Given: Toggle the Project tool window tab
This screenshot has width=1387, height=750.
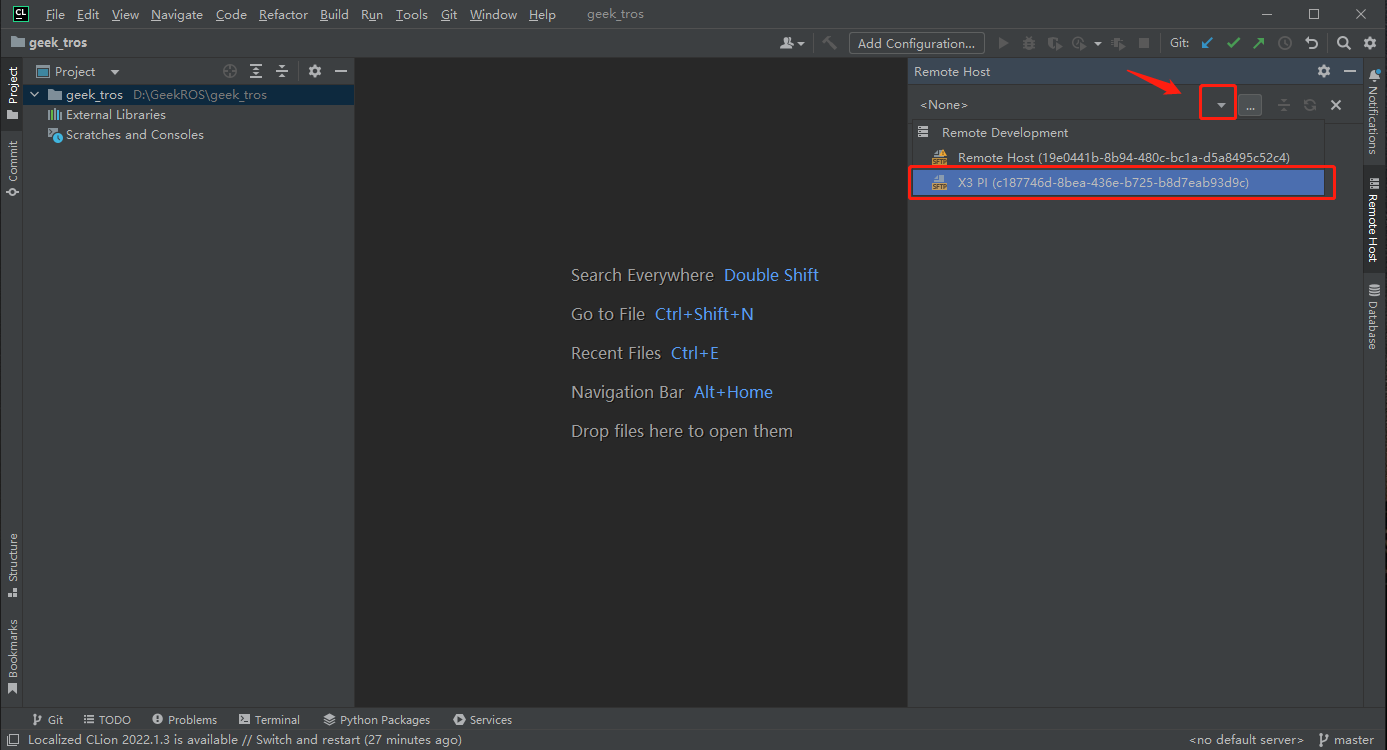Looking at the screenshot, I should (x=12, y=92).
